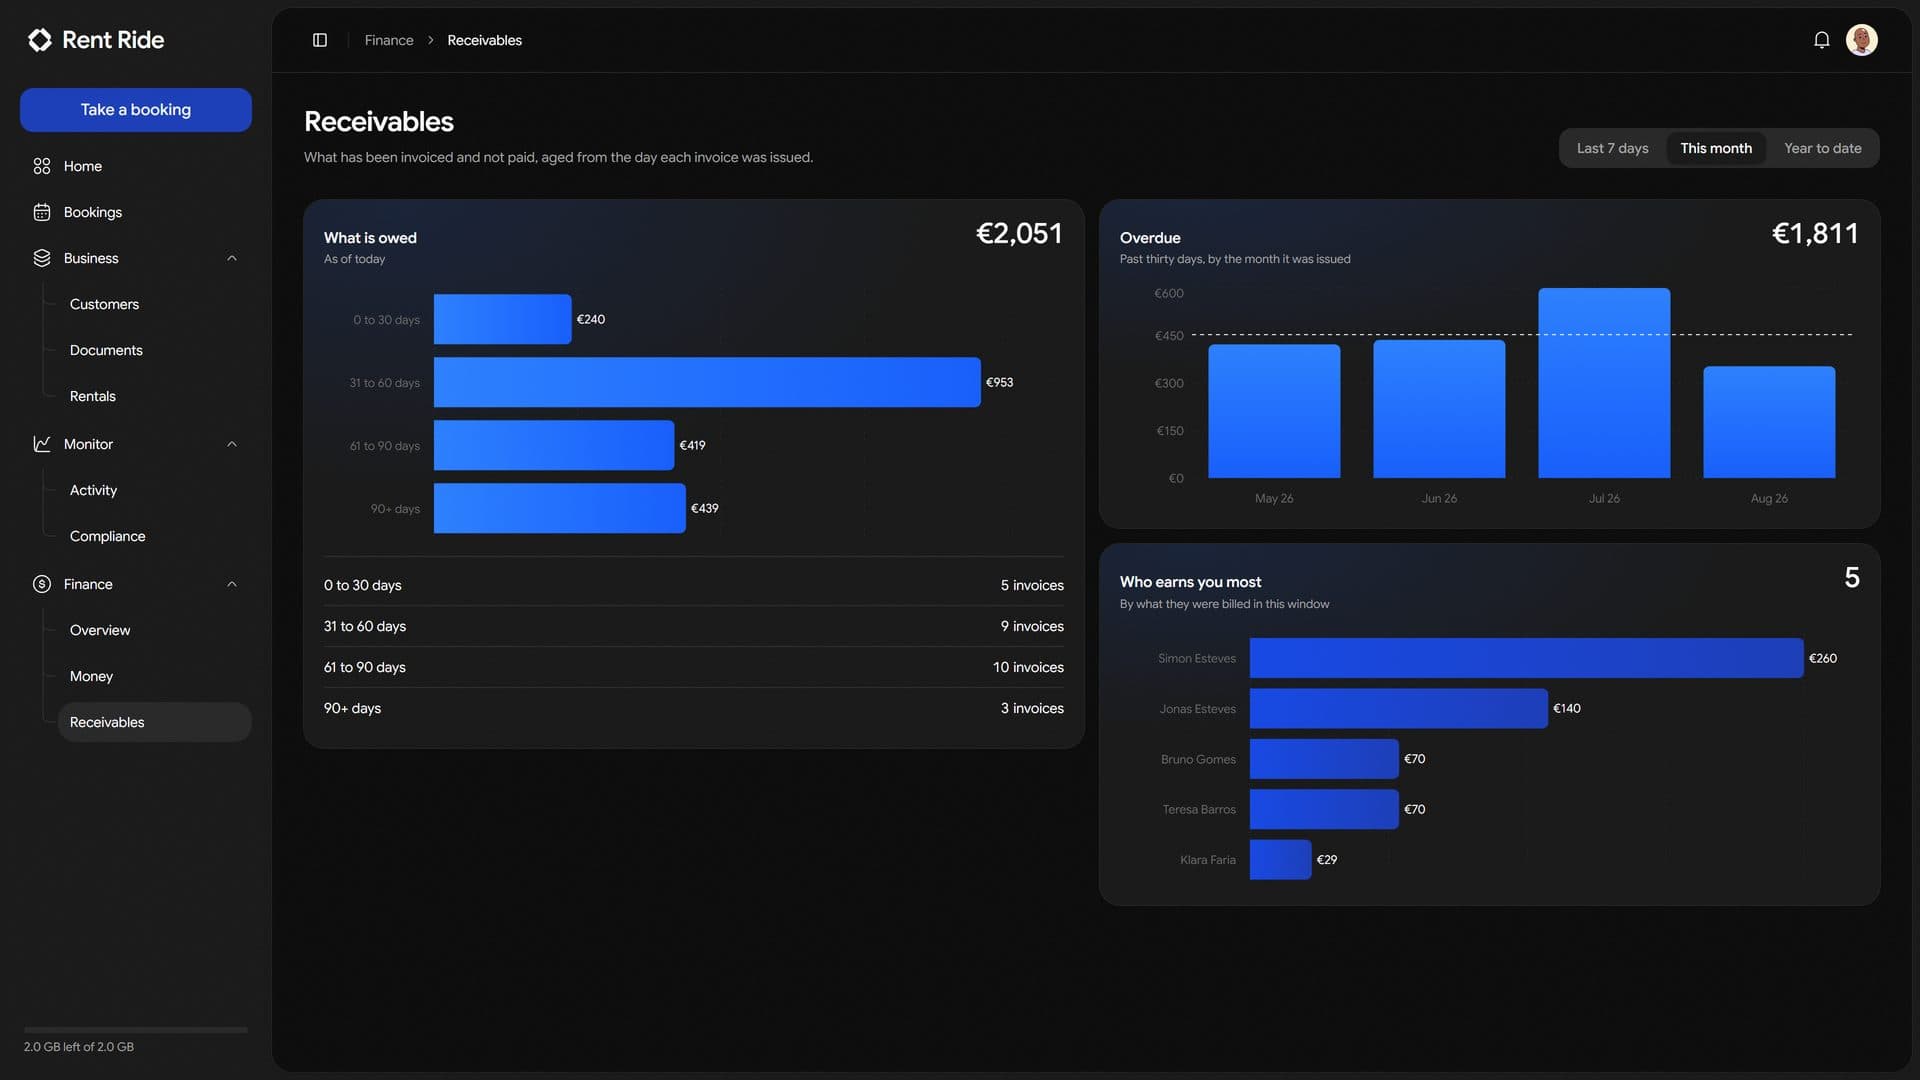Select the Year to date range
1920x1080 pixels.
(x=1823, y=148)
